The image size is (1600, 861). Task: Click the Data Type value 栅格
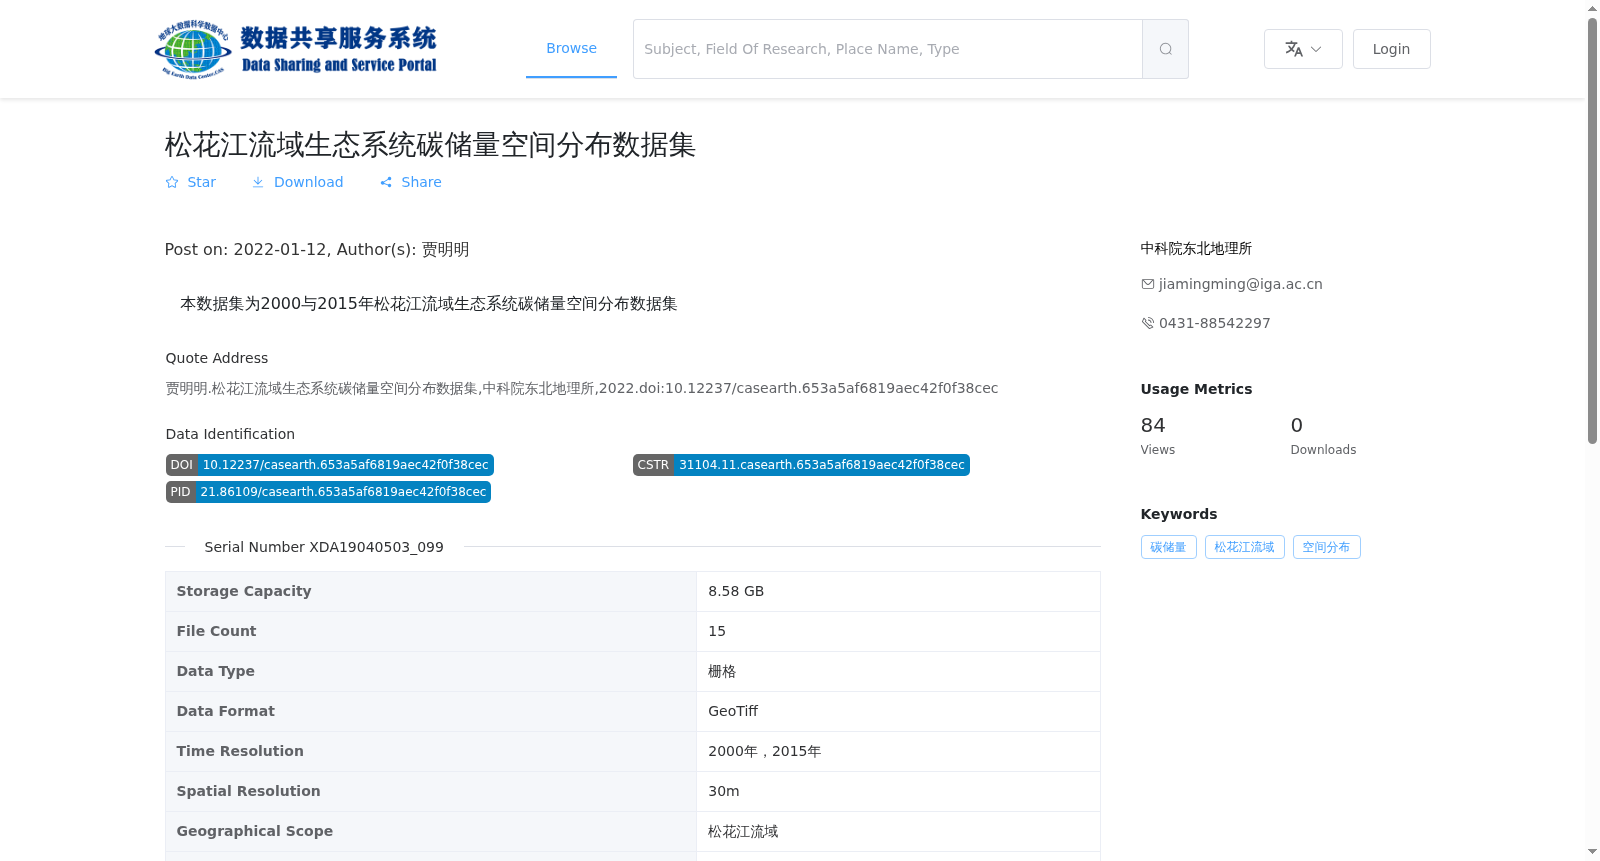pyautogui.click(x=722, y=671)
